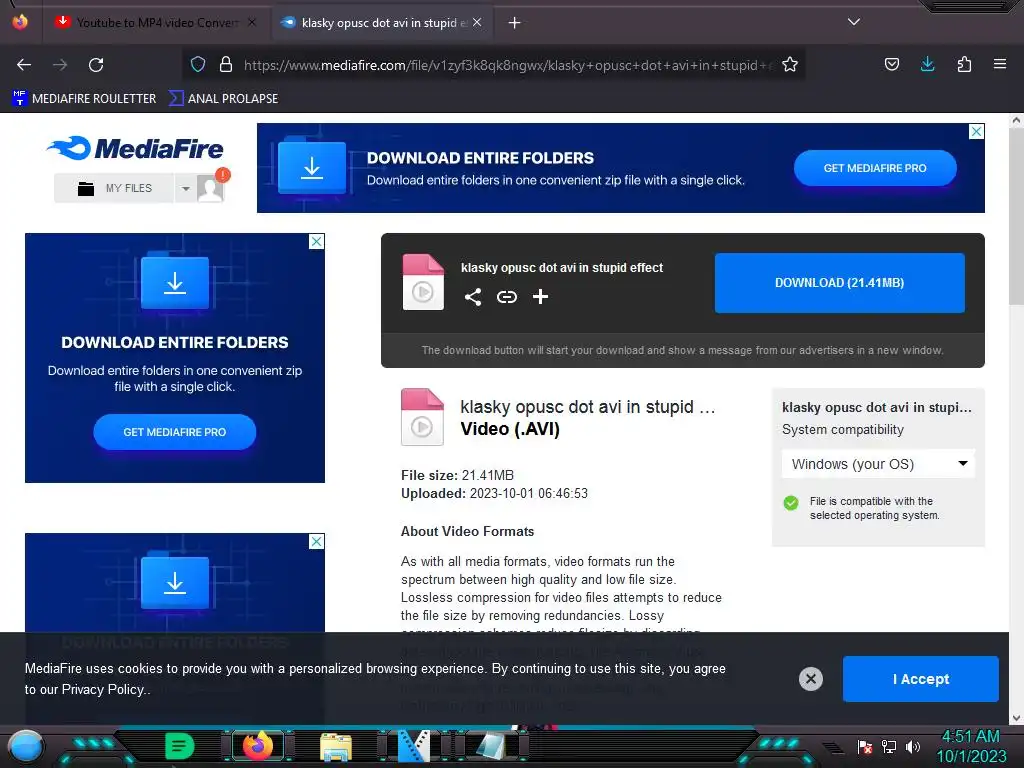Viewport: 1024px width, 768px height.
Task: Click the MediaFire logo
Action: click(x=135, y=148)
